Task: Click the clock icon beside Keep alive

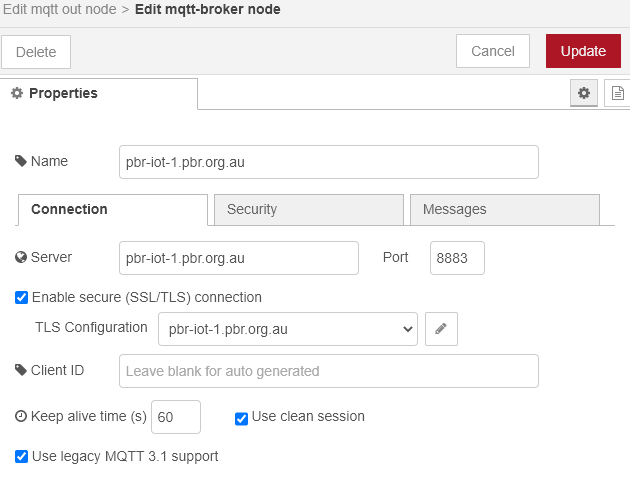Action: click(21, 416)
